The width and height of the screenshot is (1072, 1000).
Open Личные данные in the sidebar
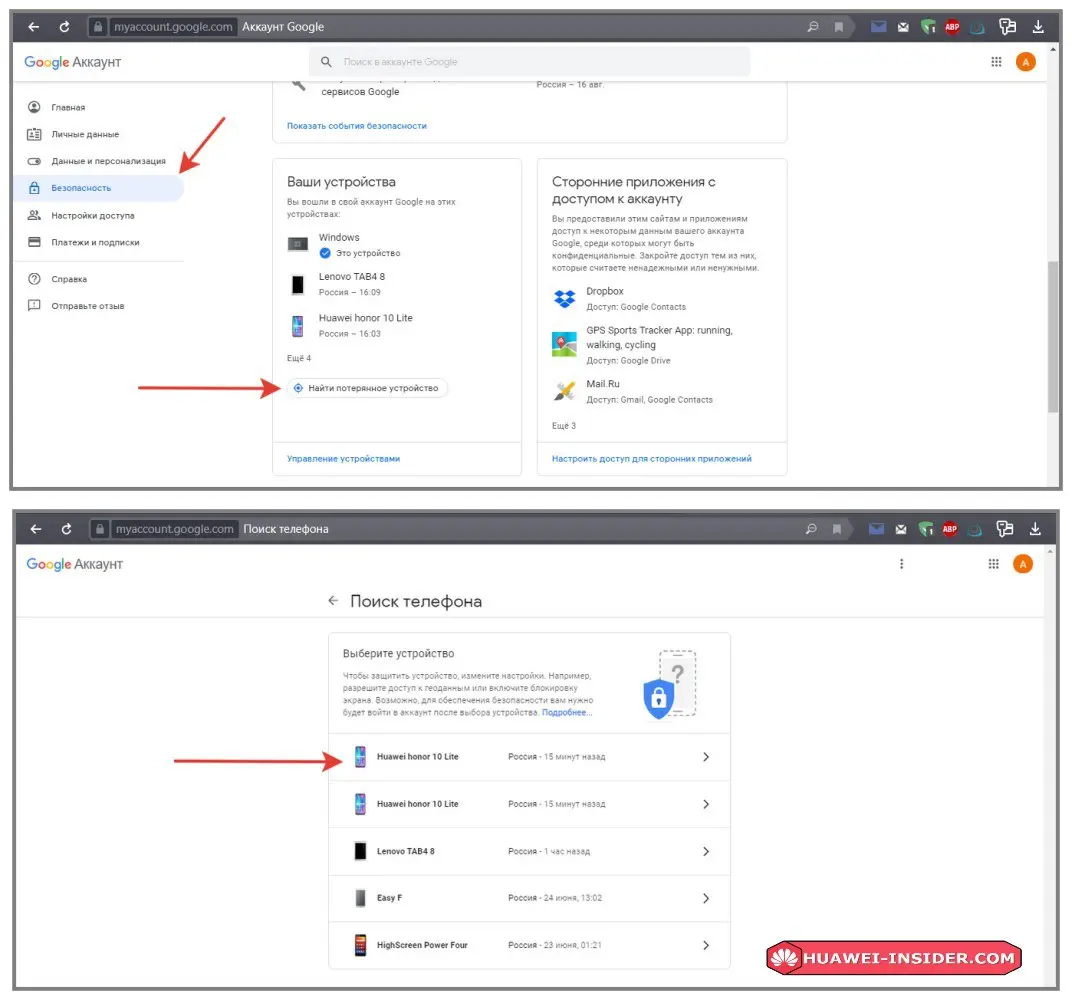click(85, 134)
